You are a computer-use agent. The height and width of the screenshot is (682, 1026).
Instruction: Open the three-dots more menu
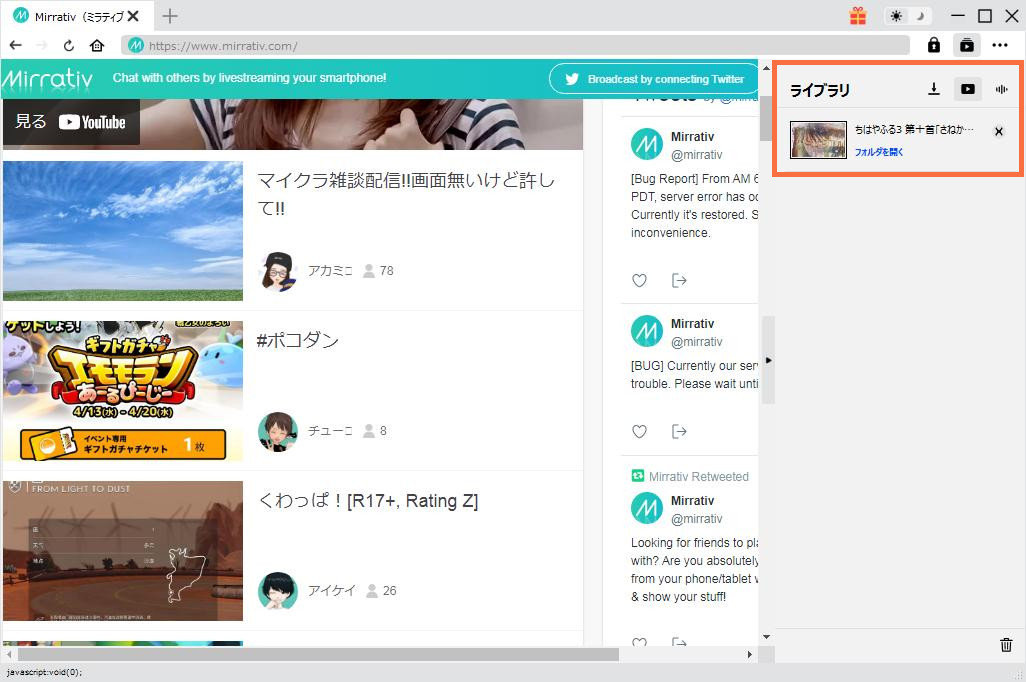click(x=1000, y=45)
